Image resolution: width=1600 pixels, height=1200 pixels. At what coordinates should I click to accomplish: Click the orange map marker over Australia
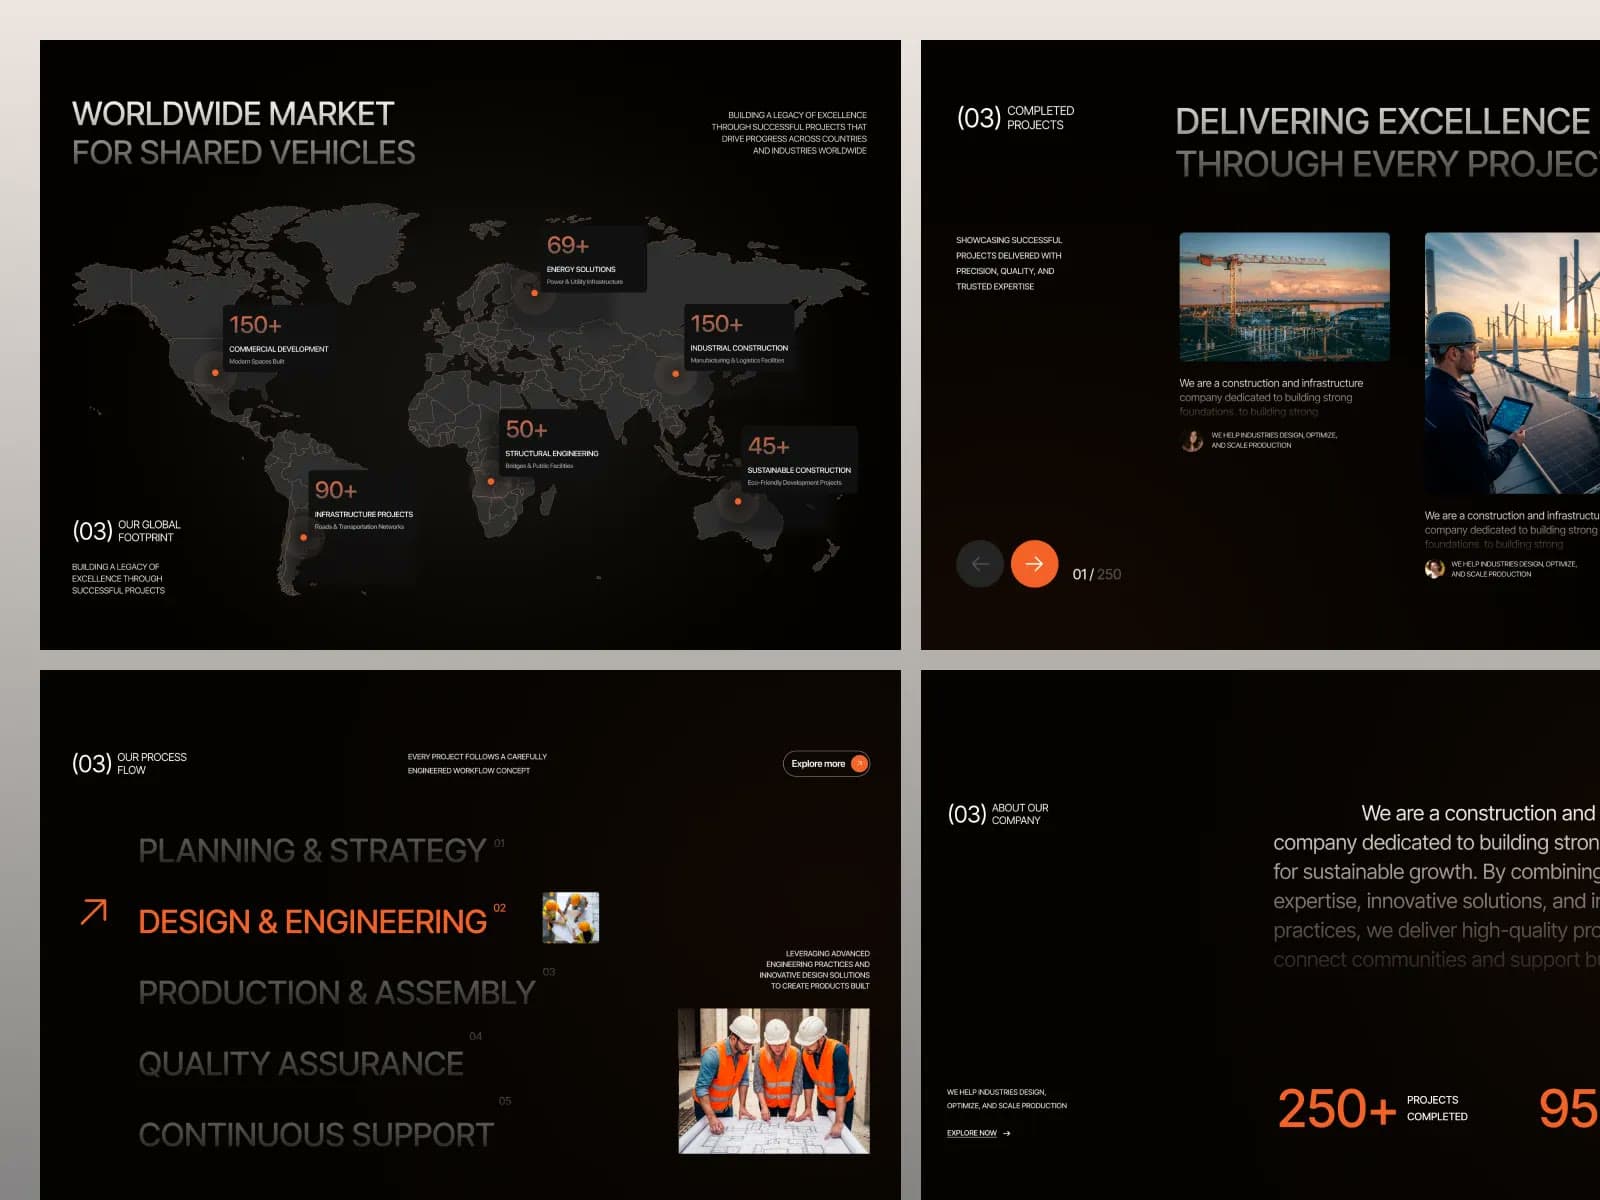pos(738,502)
